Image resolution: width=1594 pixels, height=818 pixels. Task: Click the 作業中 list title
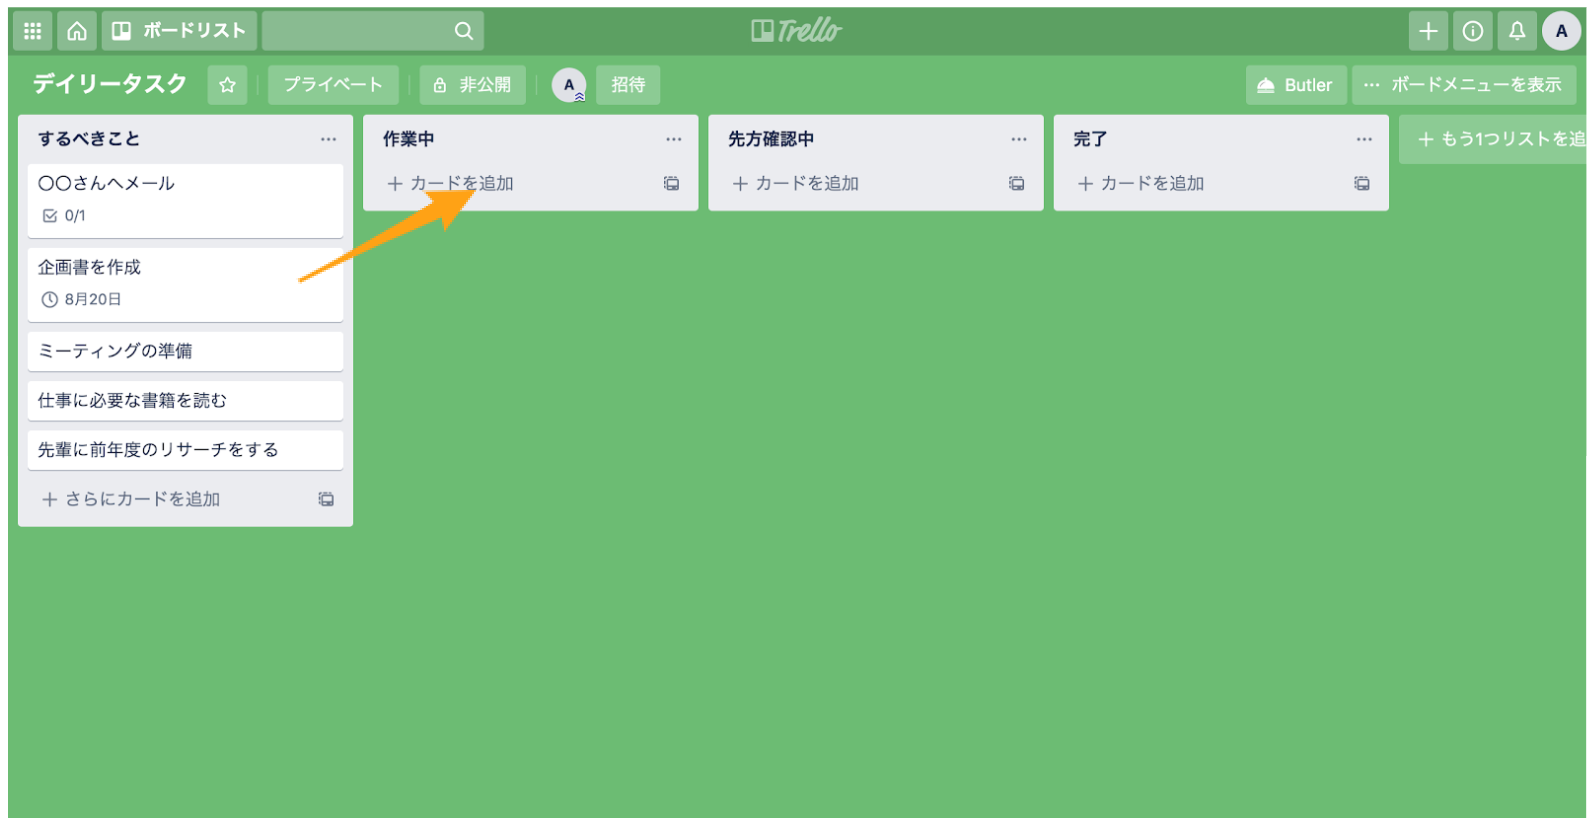409,139
